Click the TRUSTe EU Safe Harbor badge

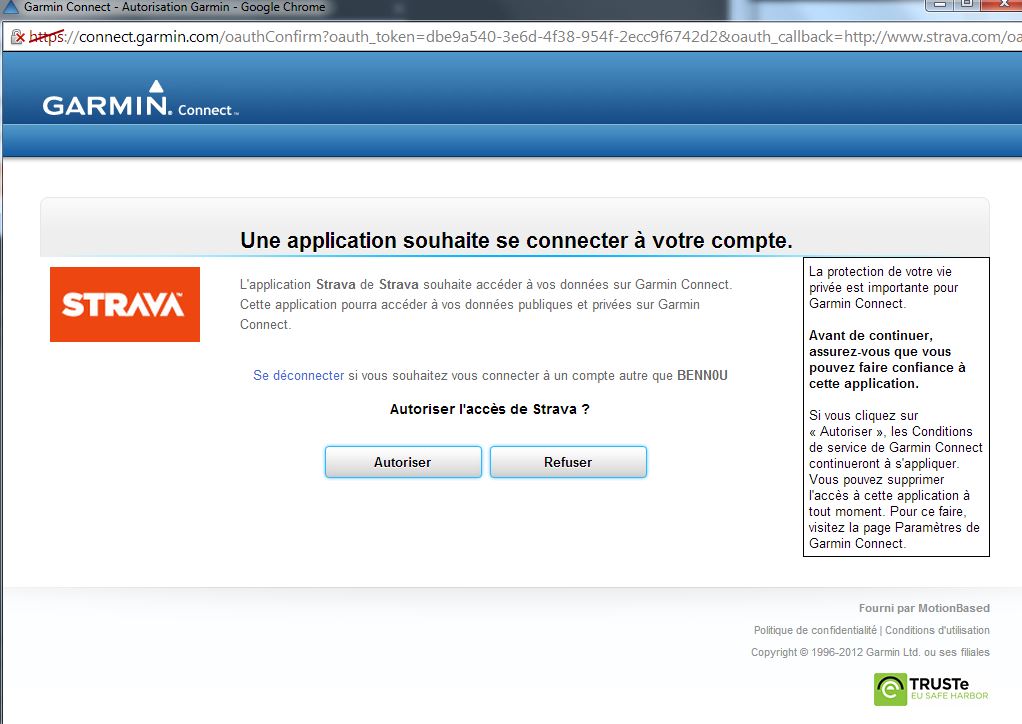(x=931, y=689)
